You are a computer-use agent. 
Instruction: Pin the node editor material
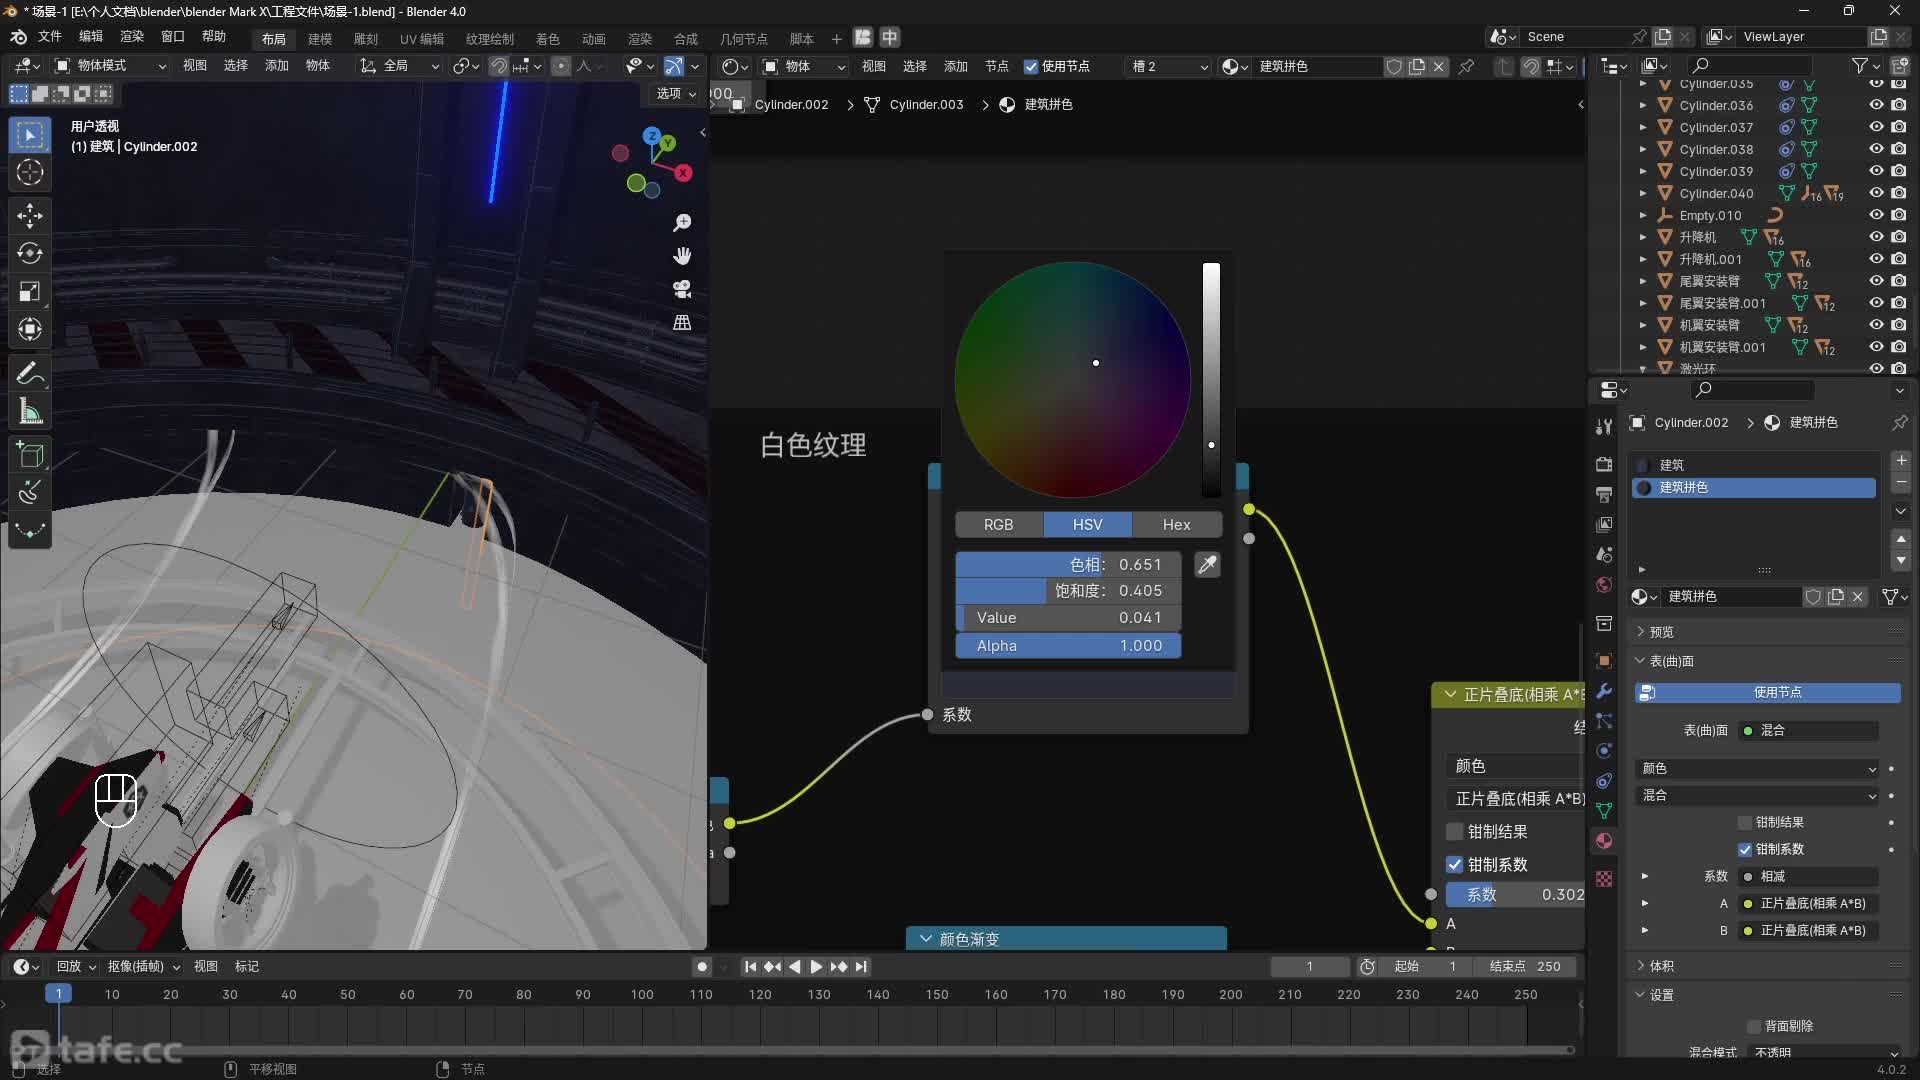pyautogui.click(x=1466, y=66)
